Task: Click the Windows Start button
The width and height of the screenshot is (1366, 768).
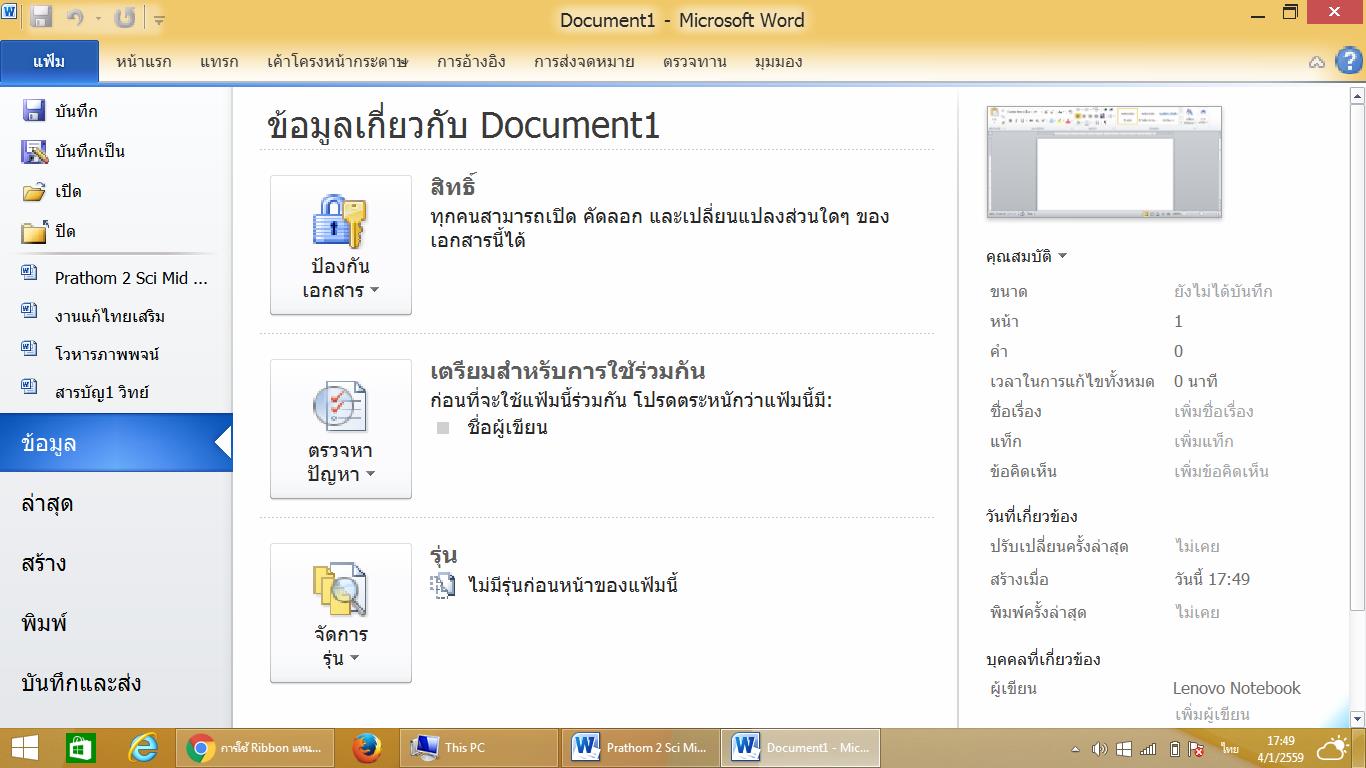Action: [25, 748]
